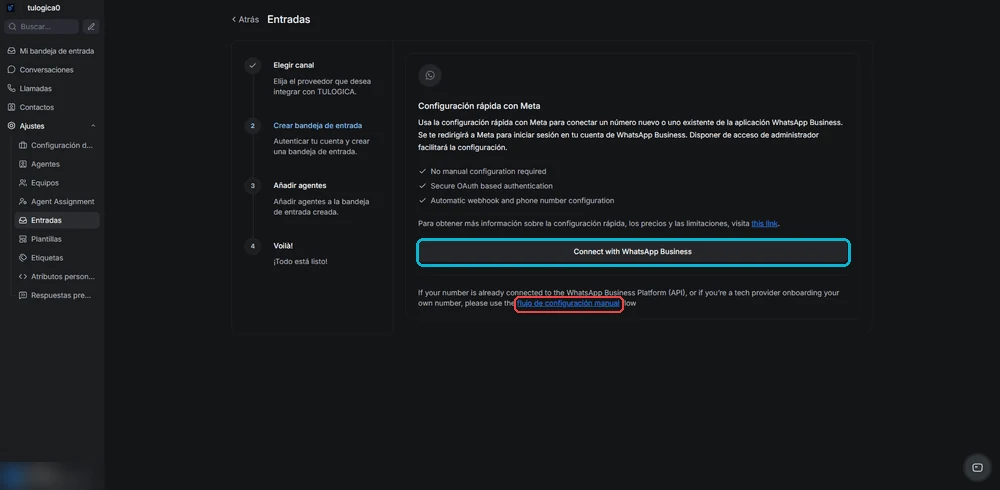Click the tulogica0 account logo icon
Screen dimensions: 1000x490
tap(11, 8)
